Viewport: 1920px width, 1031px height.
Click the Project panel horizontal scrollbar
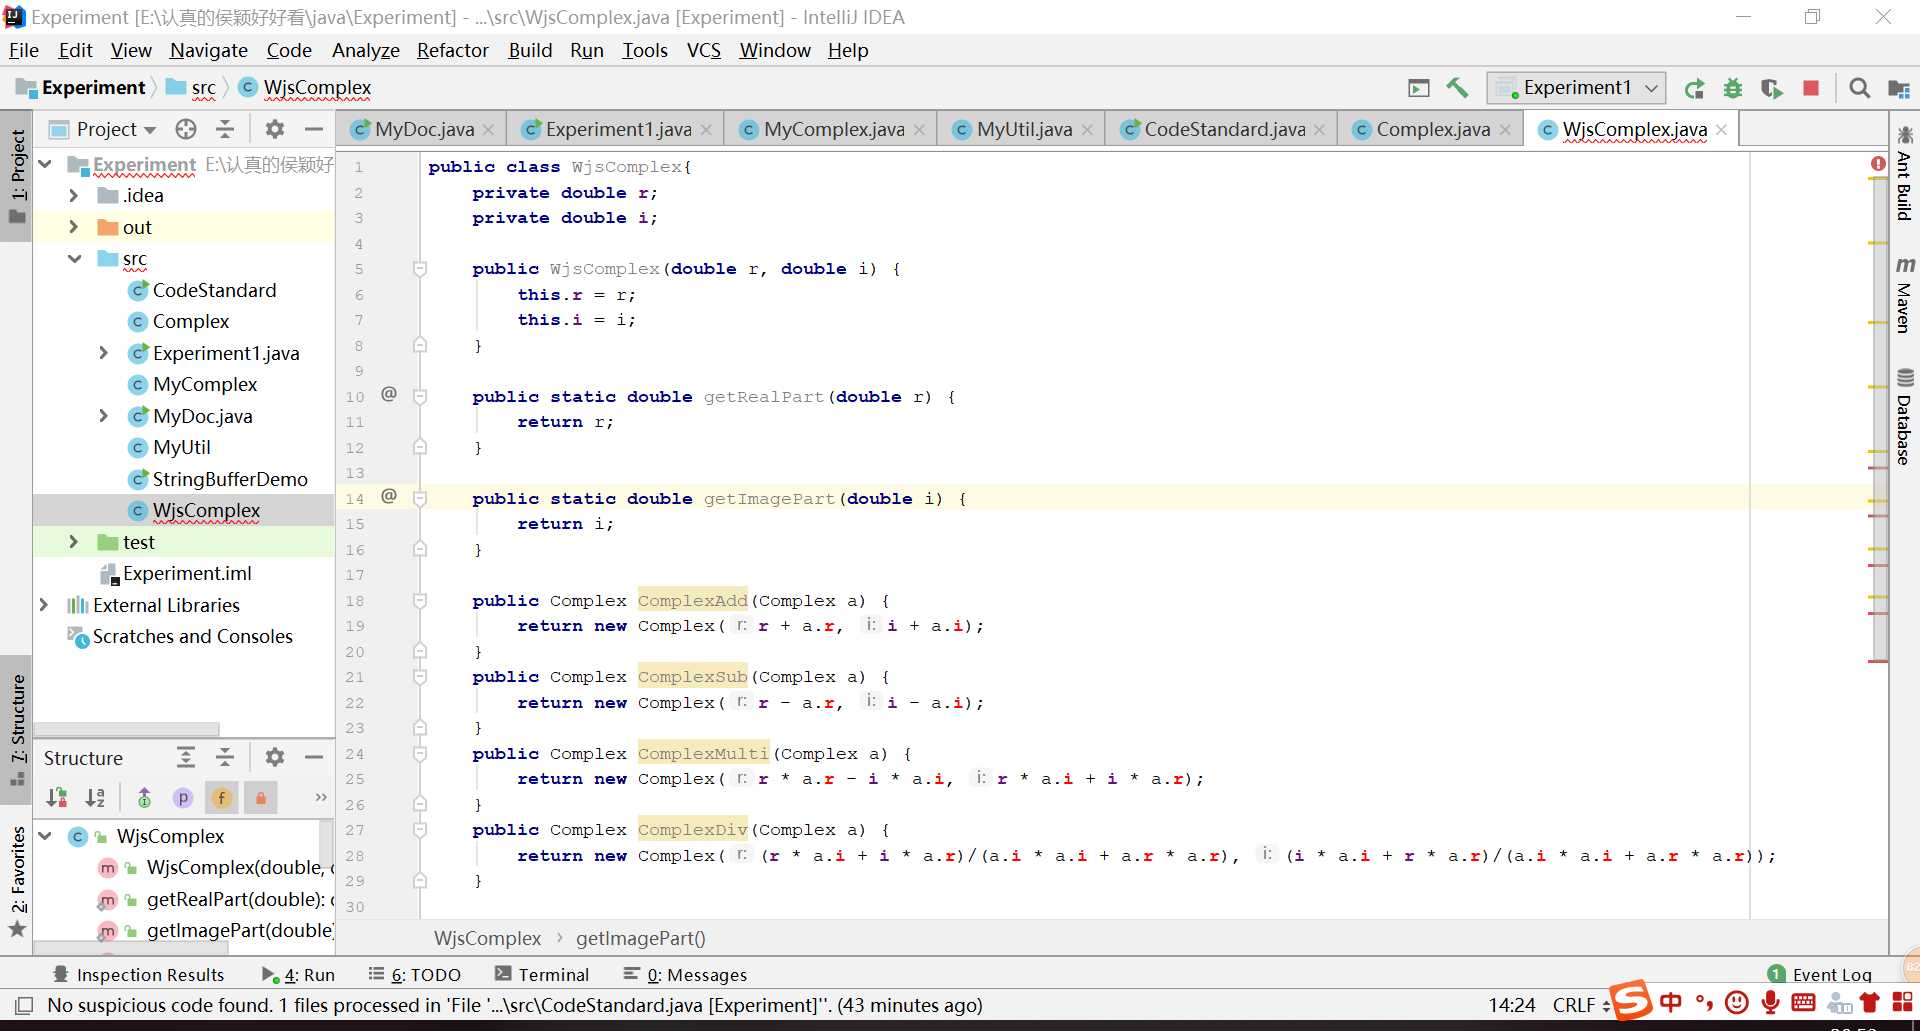point(126,729)
